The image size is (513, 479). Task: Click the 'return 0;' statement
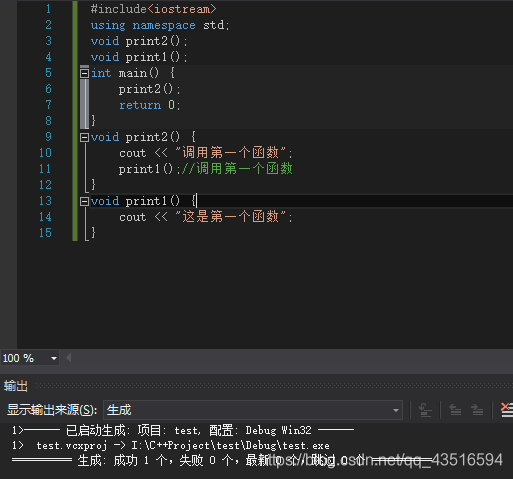click(x=150, y=105)
